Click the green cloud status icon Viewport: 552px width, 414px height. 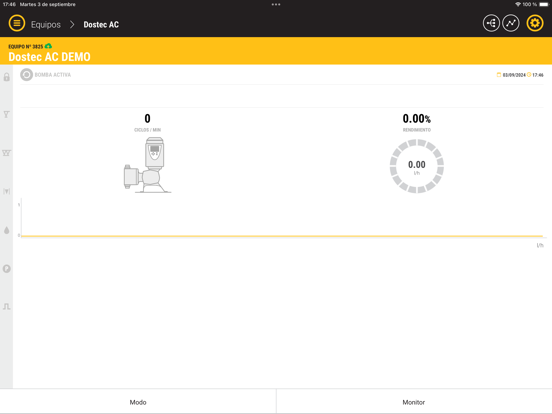[x=48, y=46]
